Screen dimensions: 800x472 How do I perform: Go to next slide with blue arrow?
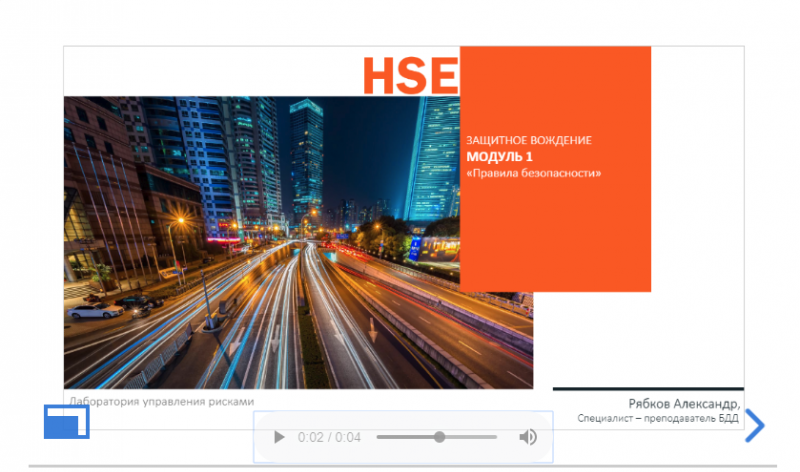coord(755,425)
